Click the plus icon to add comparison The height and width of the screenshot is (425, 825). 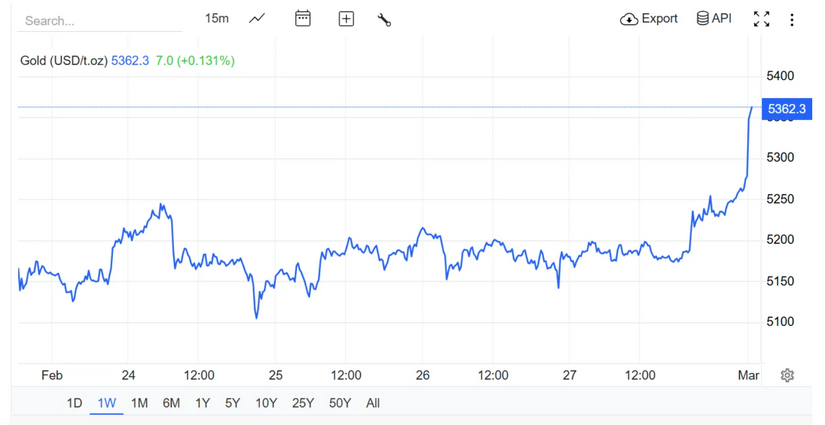pyautogui.click(x=346, y=18)
